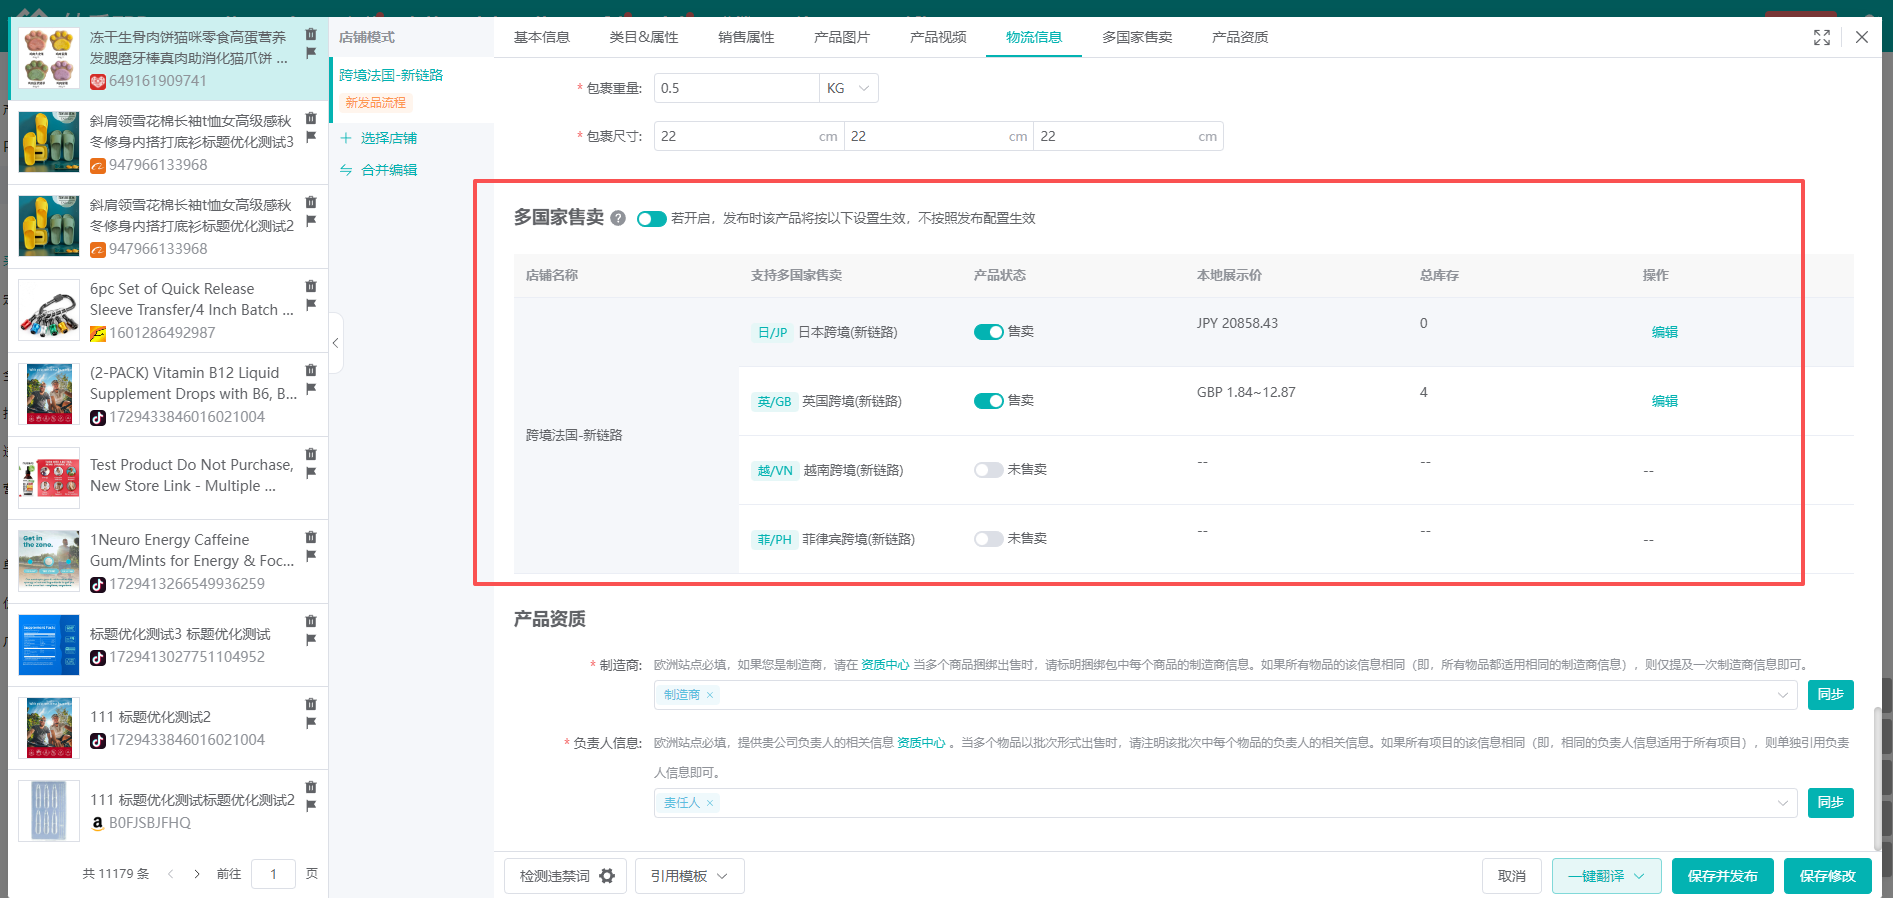The width and height of the screenshot is (1893, 898).
Task: Open the 多国家售卖 tab
Action: point(1137,37)
